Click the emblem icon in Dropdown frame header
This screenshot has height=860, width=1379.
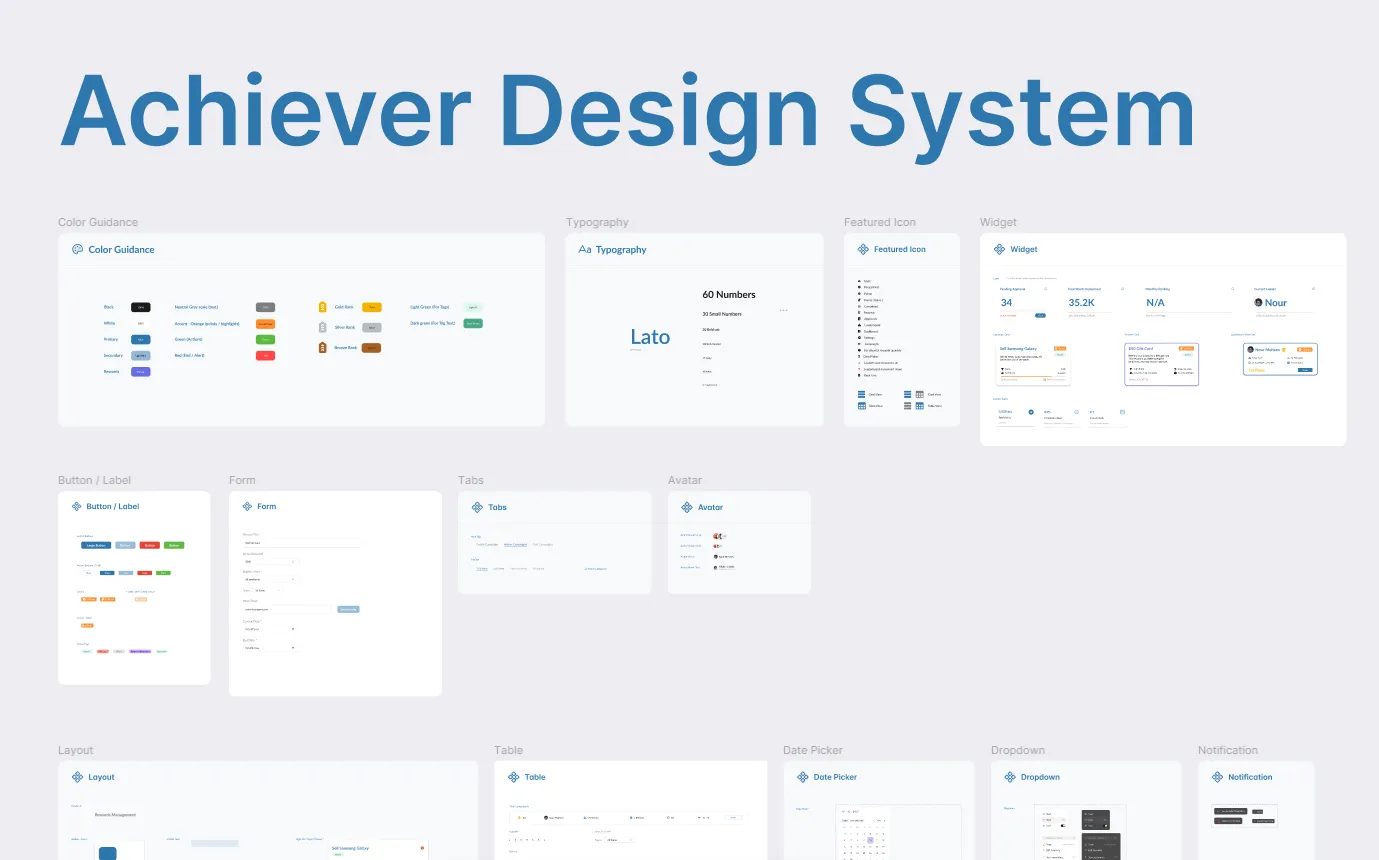1010,777
